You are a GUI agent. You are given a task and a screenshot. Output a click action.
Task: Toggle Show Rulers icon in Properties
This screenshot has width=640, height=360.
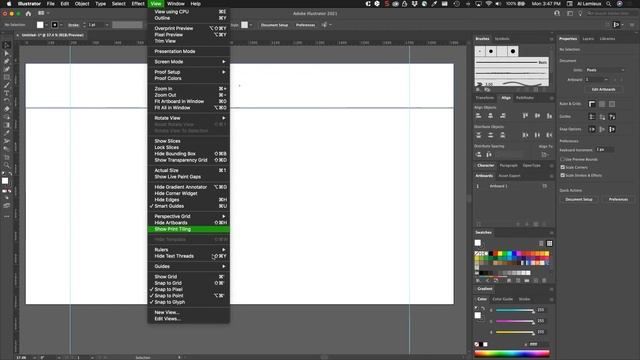click(x=592, y=104)
